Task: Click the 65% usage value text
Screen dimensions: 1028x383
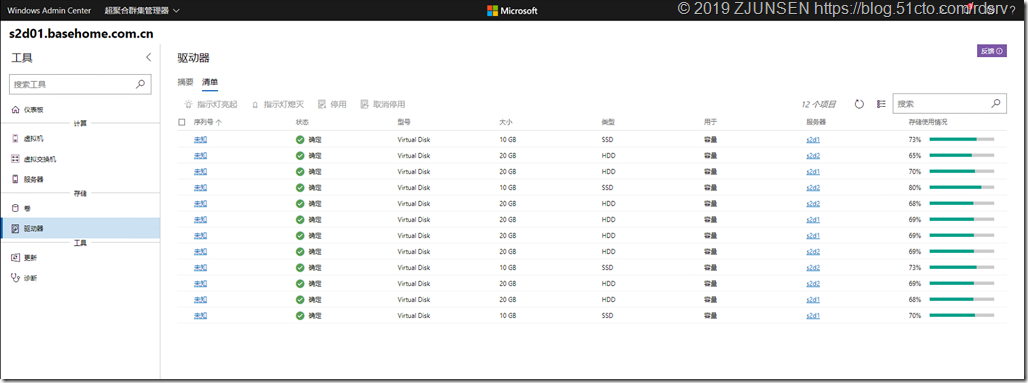Action: pos(915,155)
